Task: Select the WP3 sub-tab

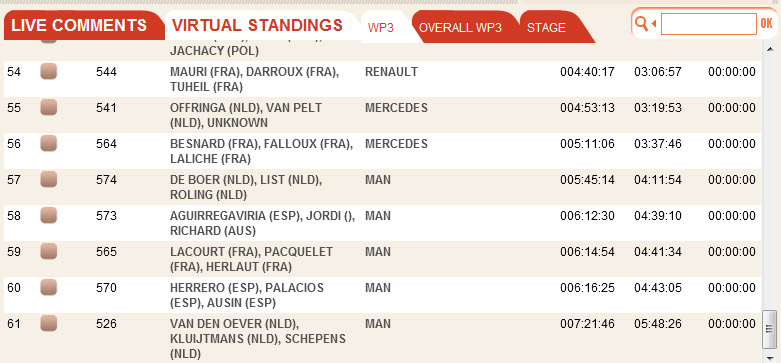Action: 382,27
